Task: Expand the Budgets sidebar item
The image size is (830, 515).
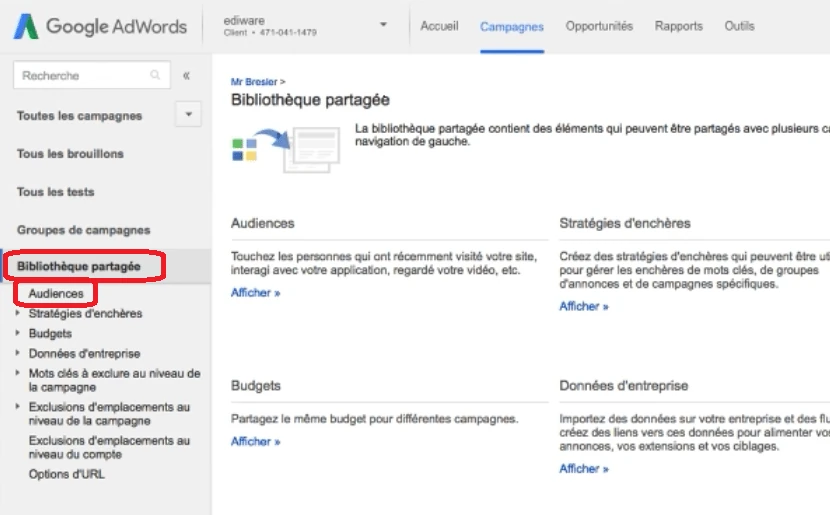Action: (19, 333)
